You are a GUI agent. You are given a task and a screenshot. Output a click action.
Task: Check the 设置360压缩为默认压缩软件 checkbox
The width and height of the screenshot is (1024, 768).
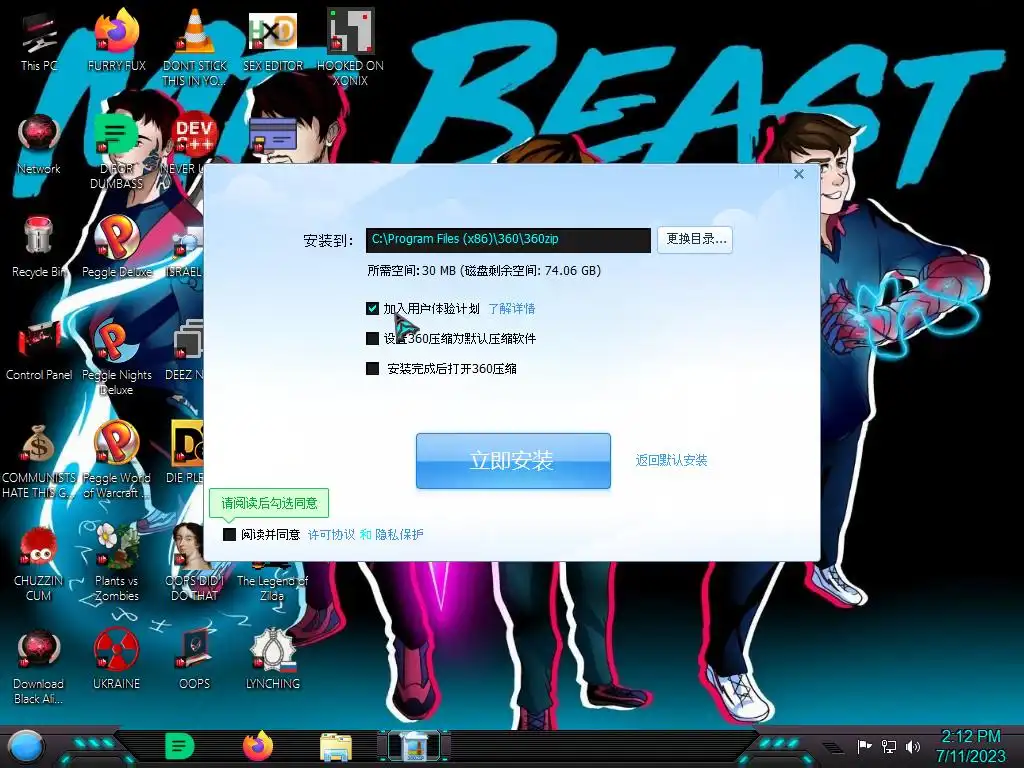coord(372,338)
